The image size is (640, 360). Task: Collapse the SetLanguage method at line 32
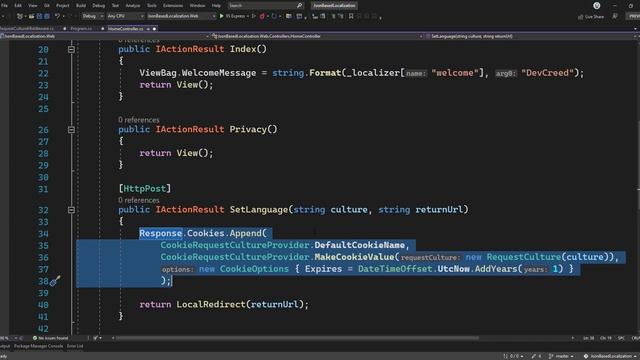pos(71,210)
